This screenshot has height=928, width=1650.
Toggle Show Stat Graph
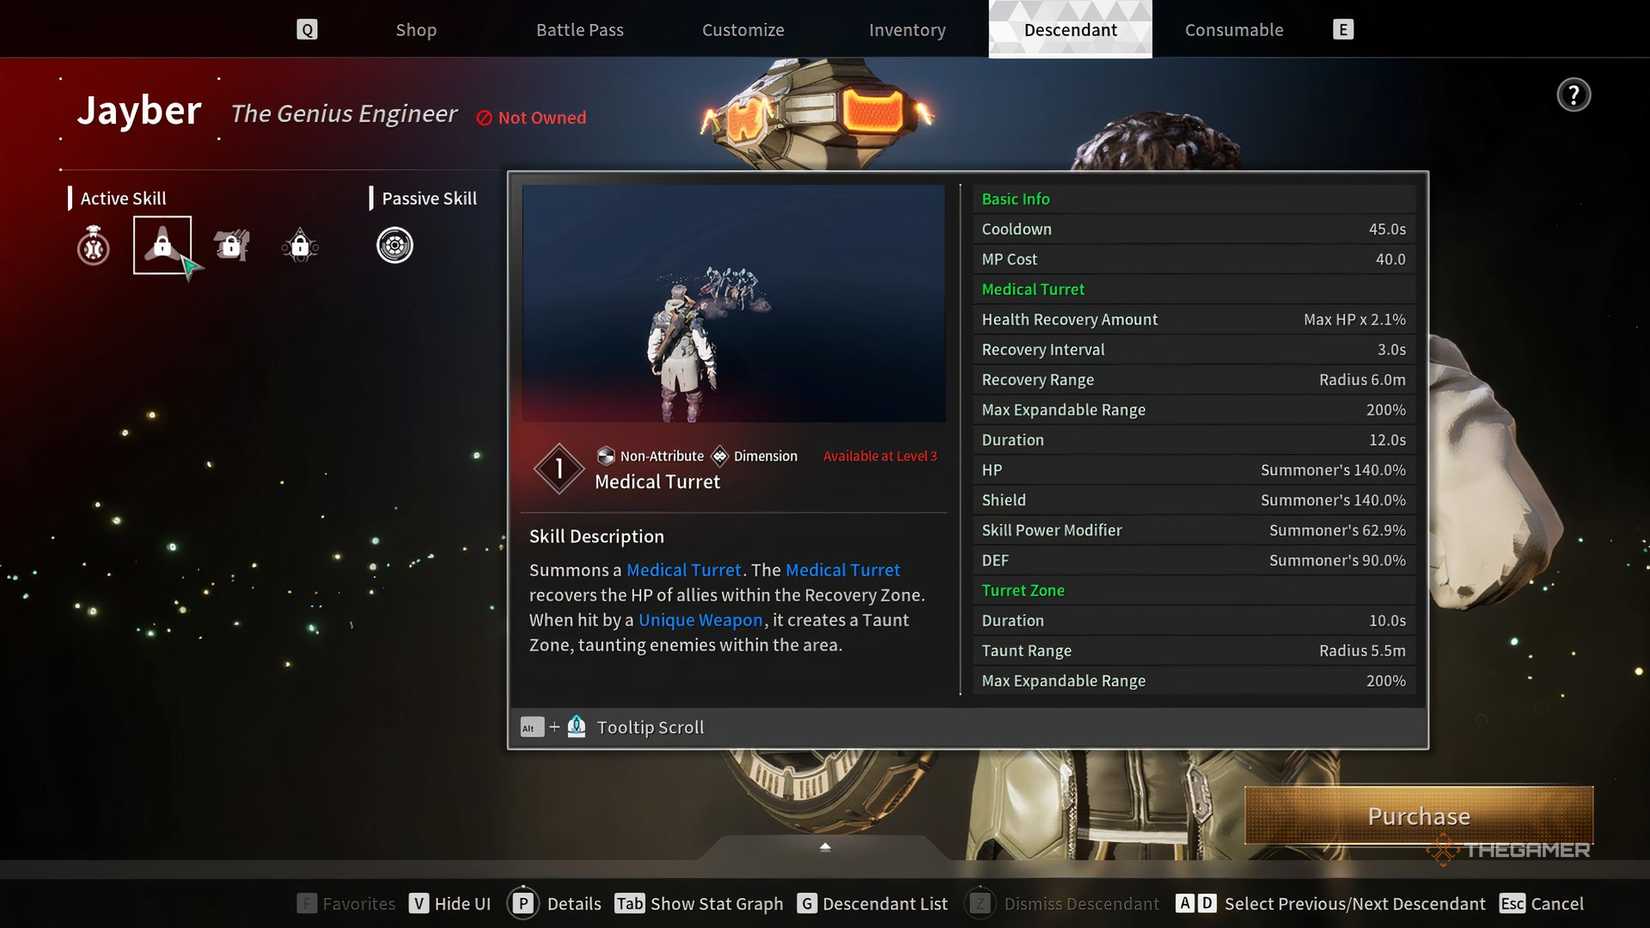click(699, 904)
